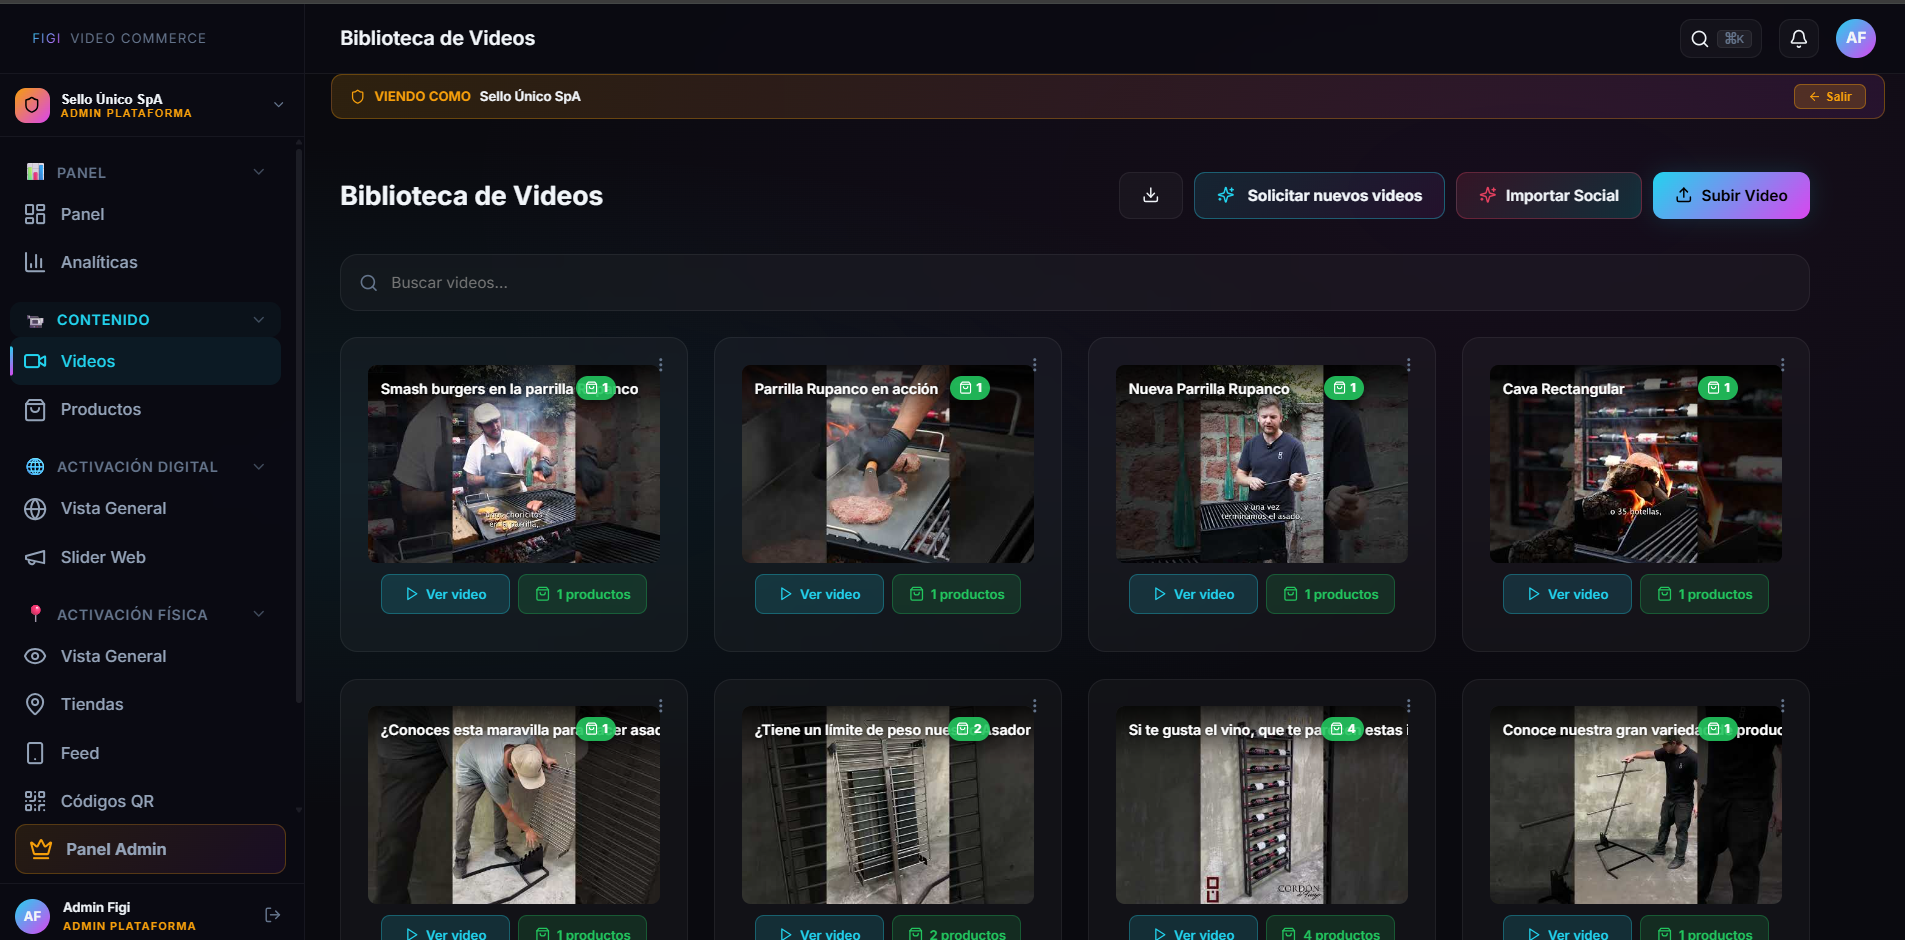This screenshot has height=940, width=1905.
Task: Click Ver video for Cava Rectangular
Action: click(1567, 594)
